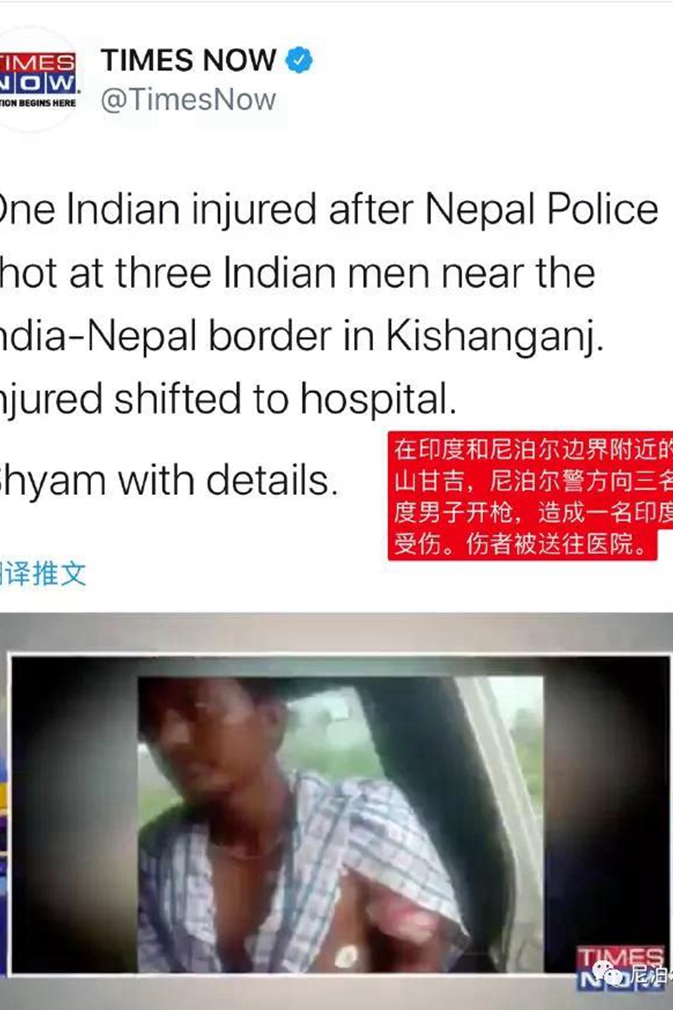This screenshot has width=673, height=1010.
Task: Tap the TIMES NOW watermark inside video
Action: [621, 967]
